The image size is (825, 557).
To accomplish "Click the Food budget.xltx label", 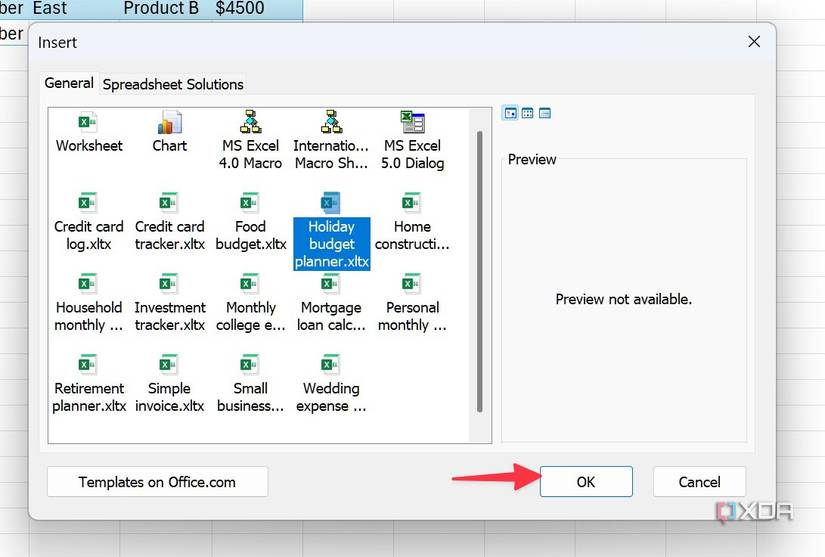I will pos(251,236).
